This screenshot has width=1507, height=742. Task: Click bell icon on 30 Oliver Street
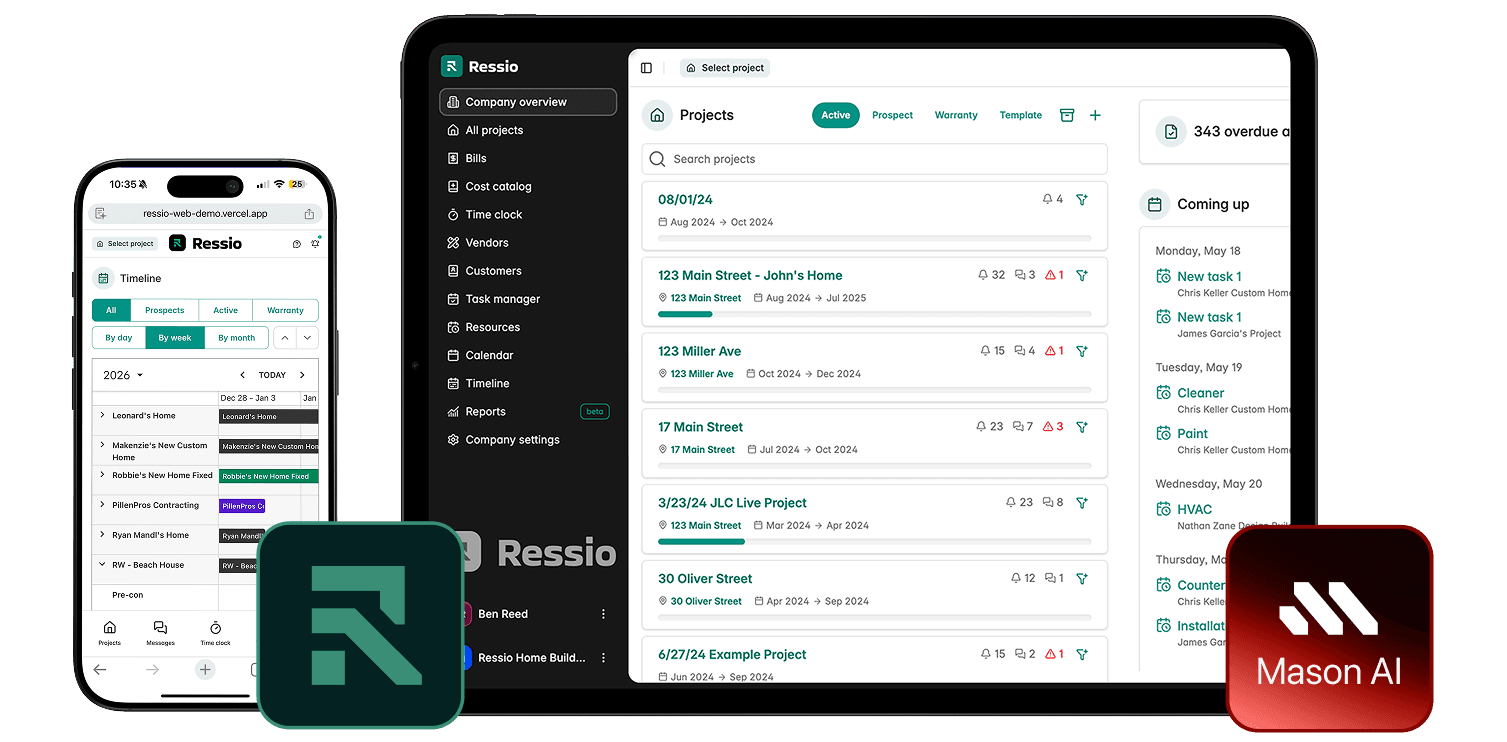point(1016,578)
